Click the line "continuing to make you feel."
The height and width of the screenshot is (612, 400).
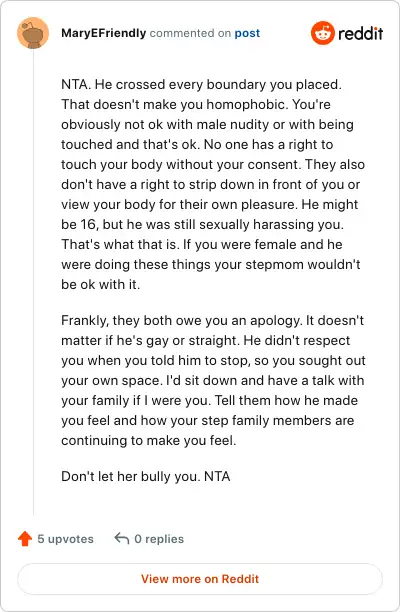(x=149, y=441)
